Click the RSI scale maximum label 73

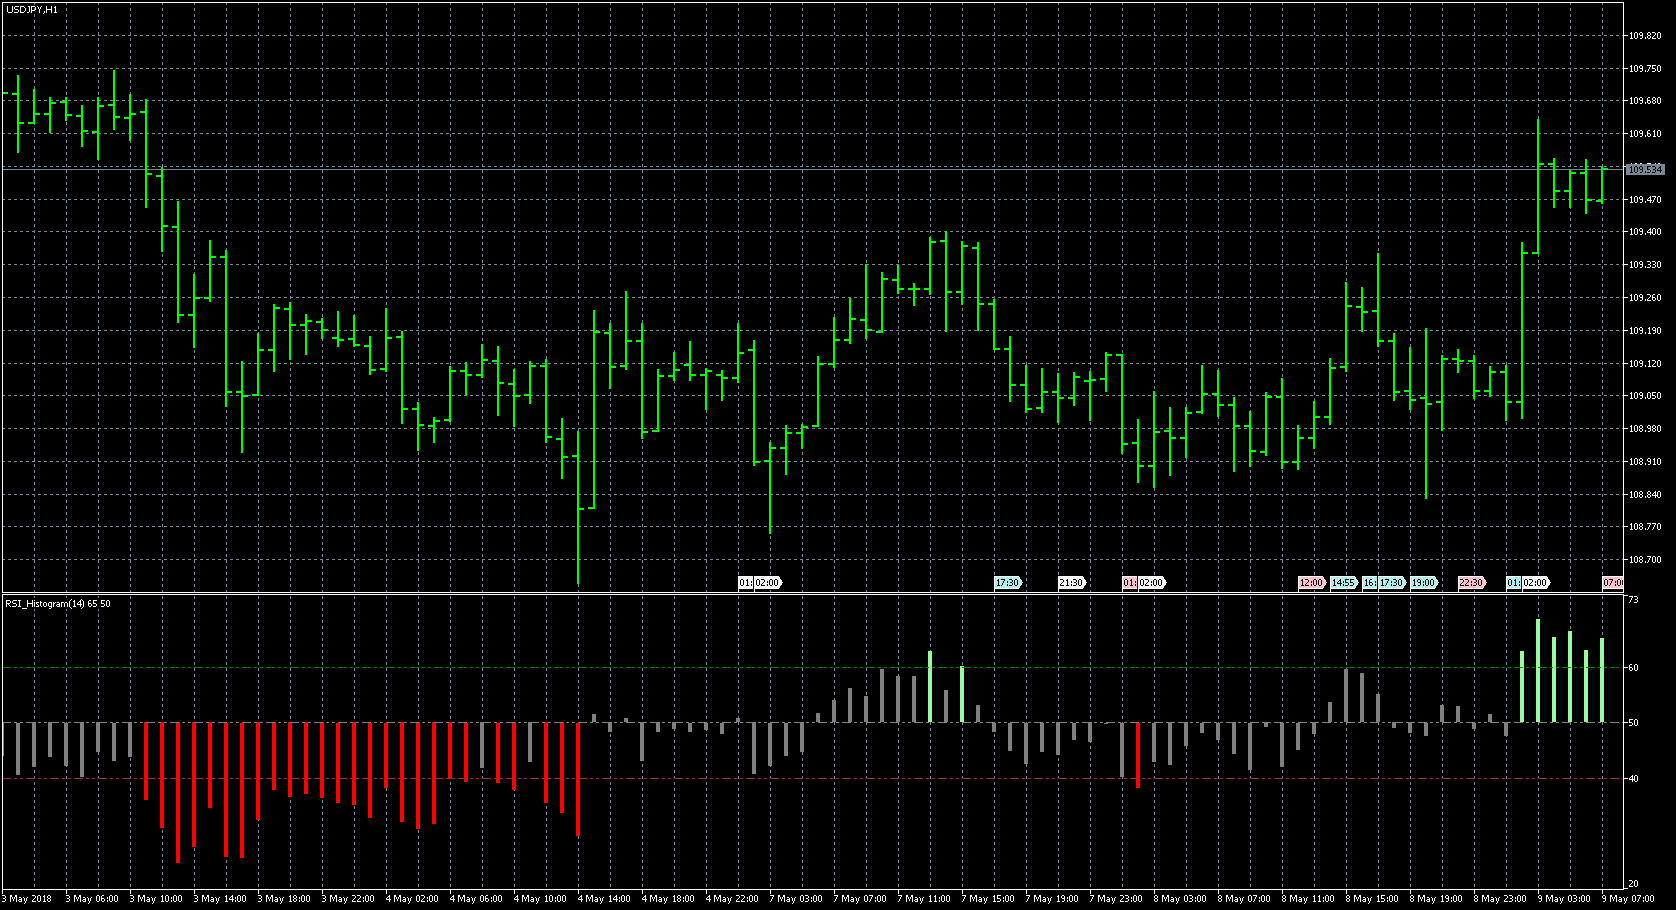coord(1633,600)
